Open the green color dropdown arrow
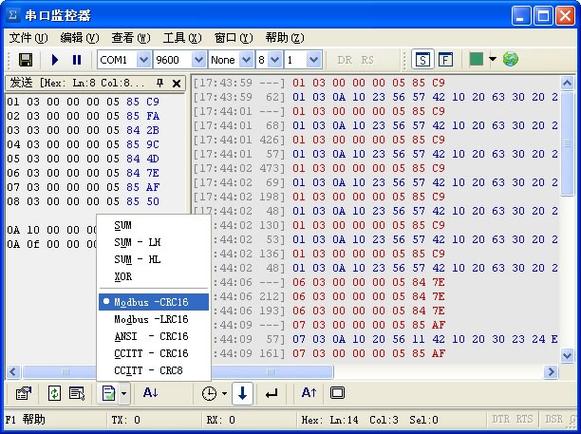The width and height of the screenshot is (581, 434). coord(492,59)
